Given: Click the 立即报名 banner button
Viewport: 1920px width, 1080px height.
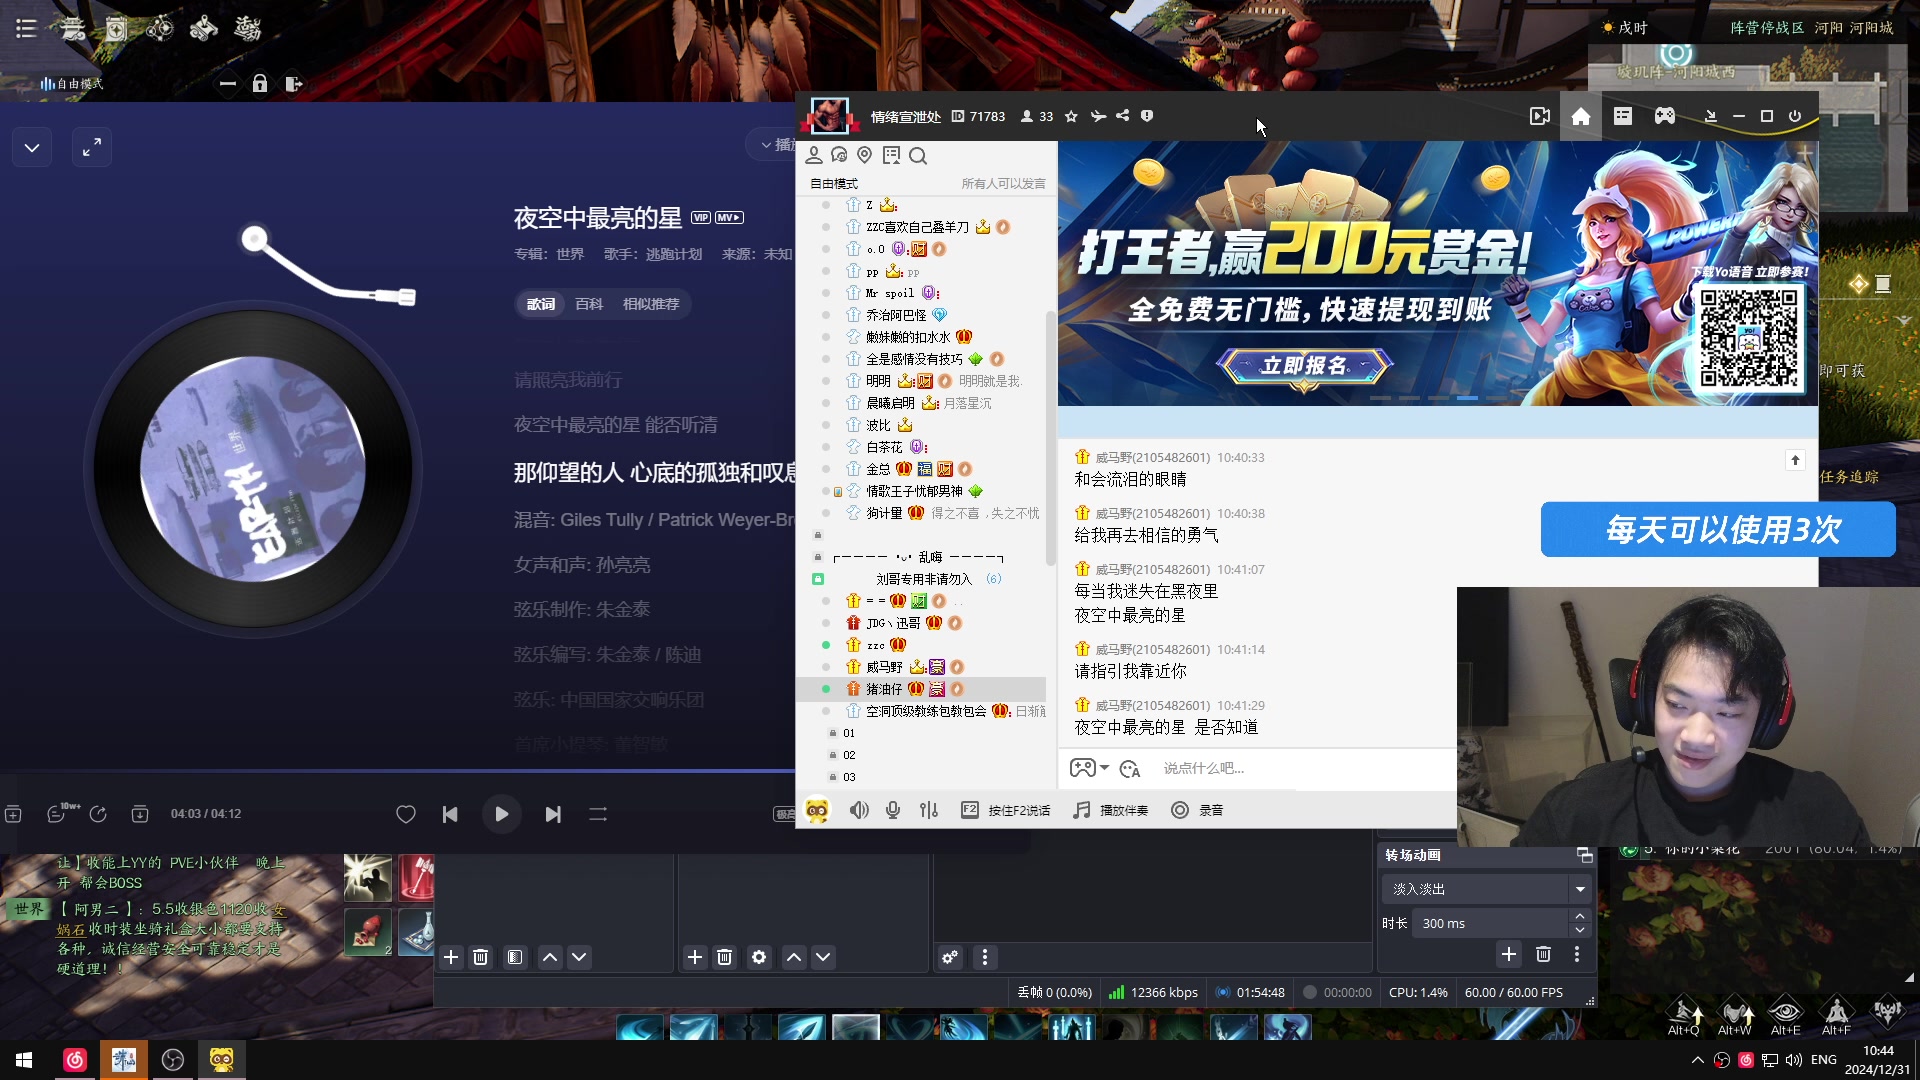Looking at the screenshot, I should [x=1304, y=366].
